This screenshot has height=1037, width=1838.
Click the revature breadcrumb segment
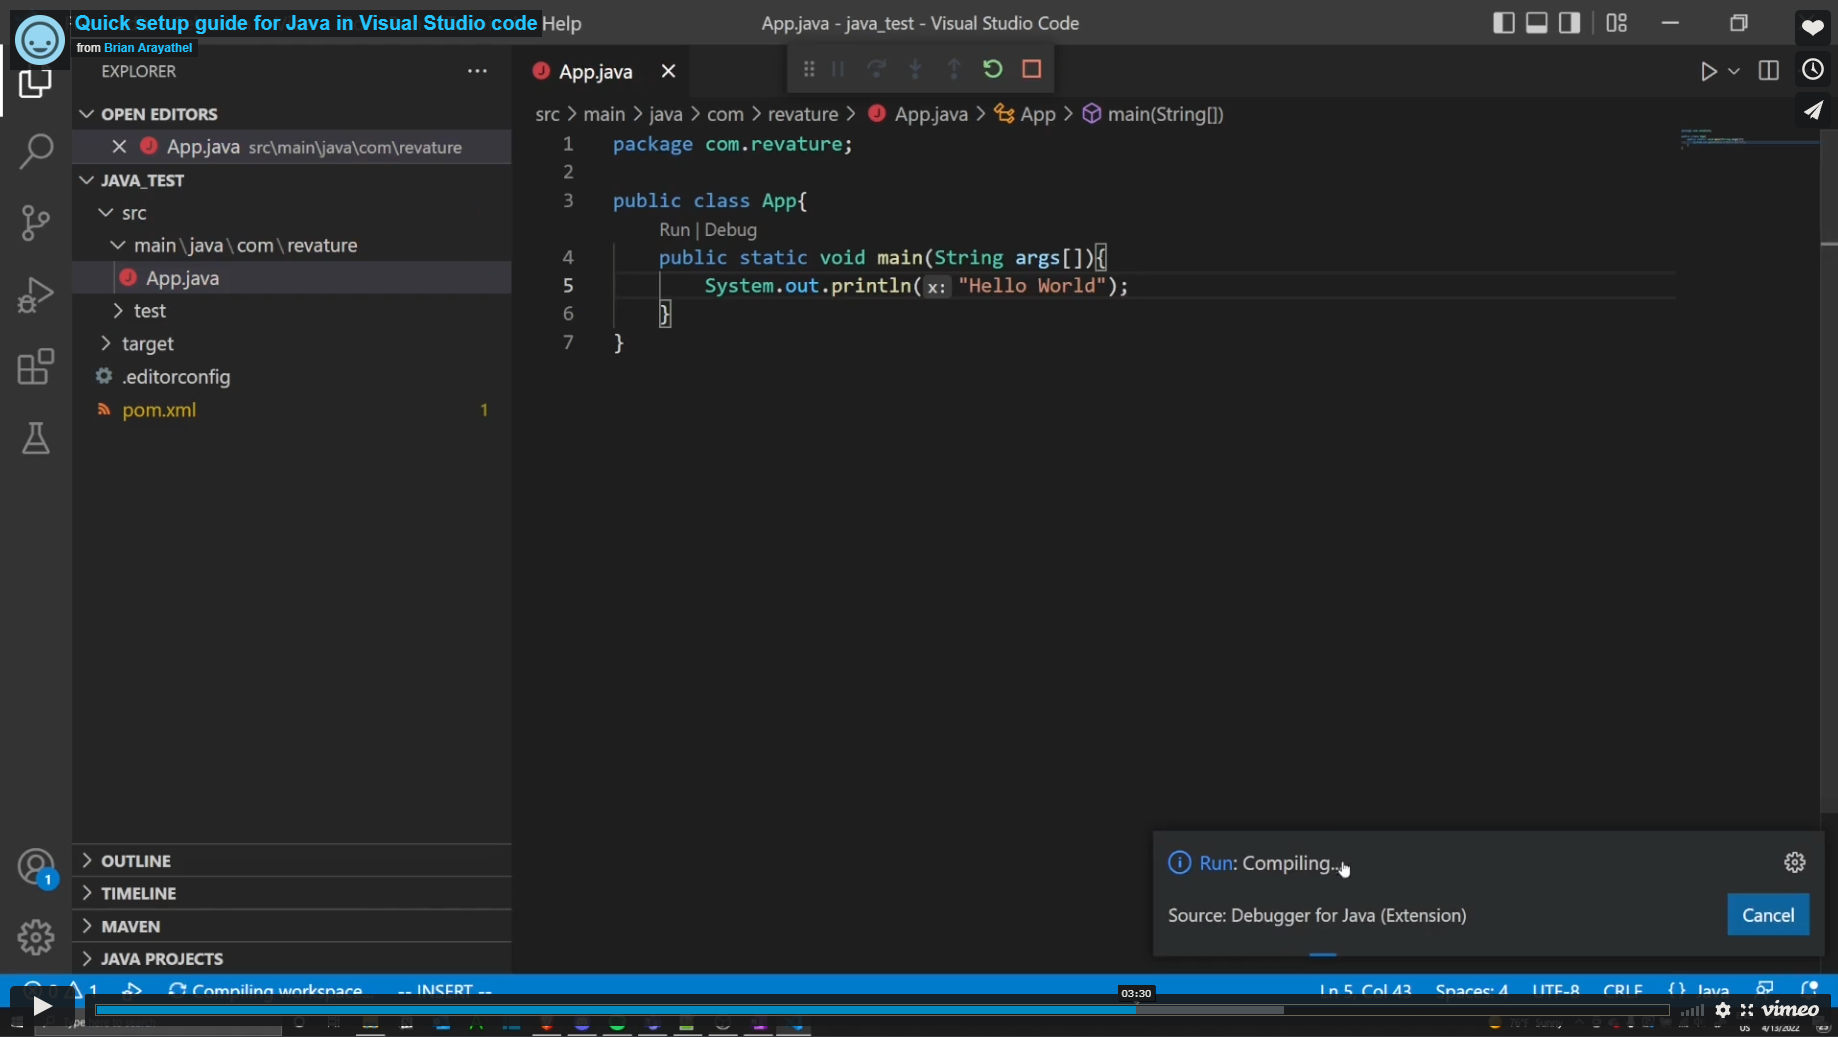[802, 114]
